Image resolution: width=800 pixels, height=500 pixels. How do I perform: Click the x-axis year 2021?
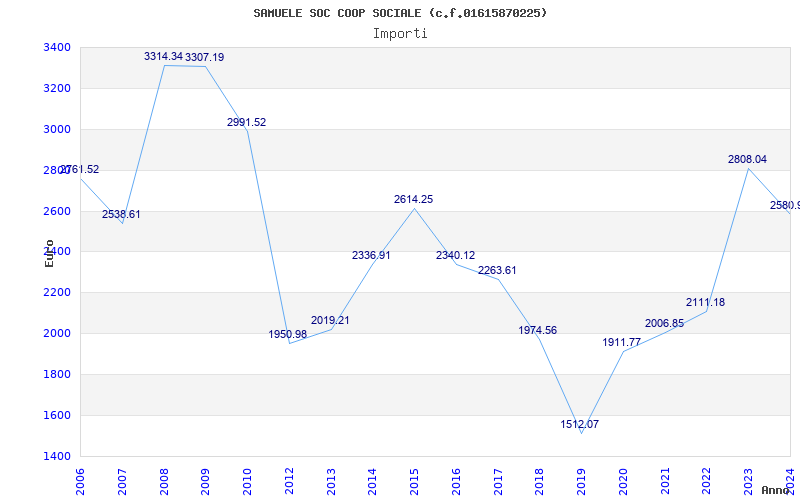(x=665, y=482)
